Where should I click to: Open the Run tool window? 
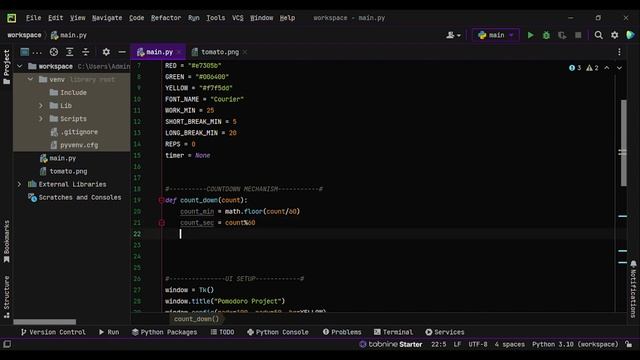pyautogui.click(x=109, y=332)
